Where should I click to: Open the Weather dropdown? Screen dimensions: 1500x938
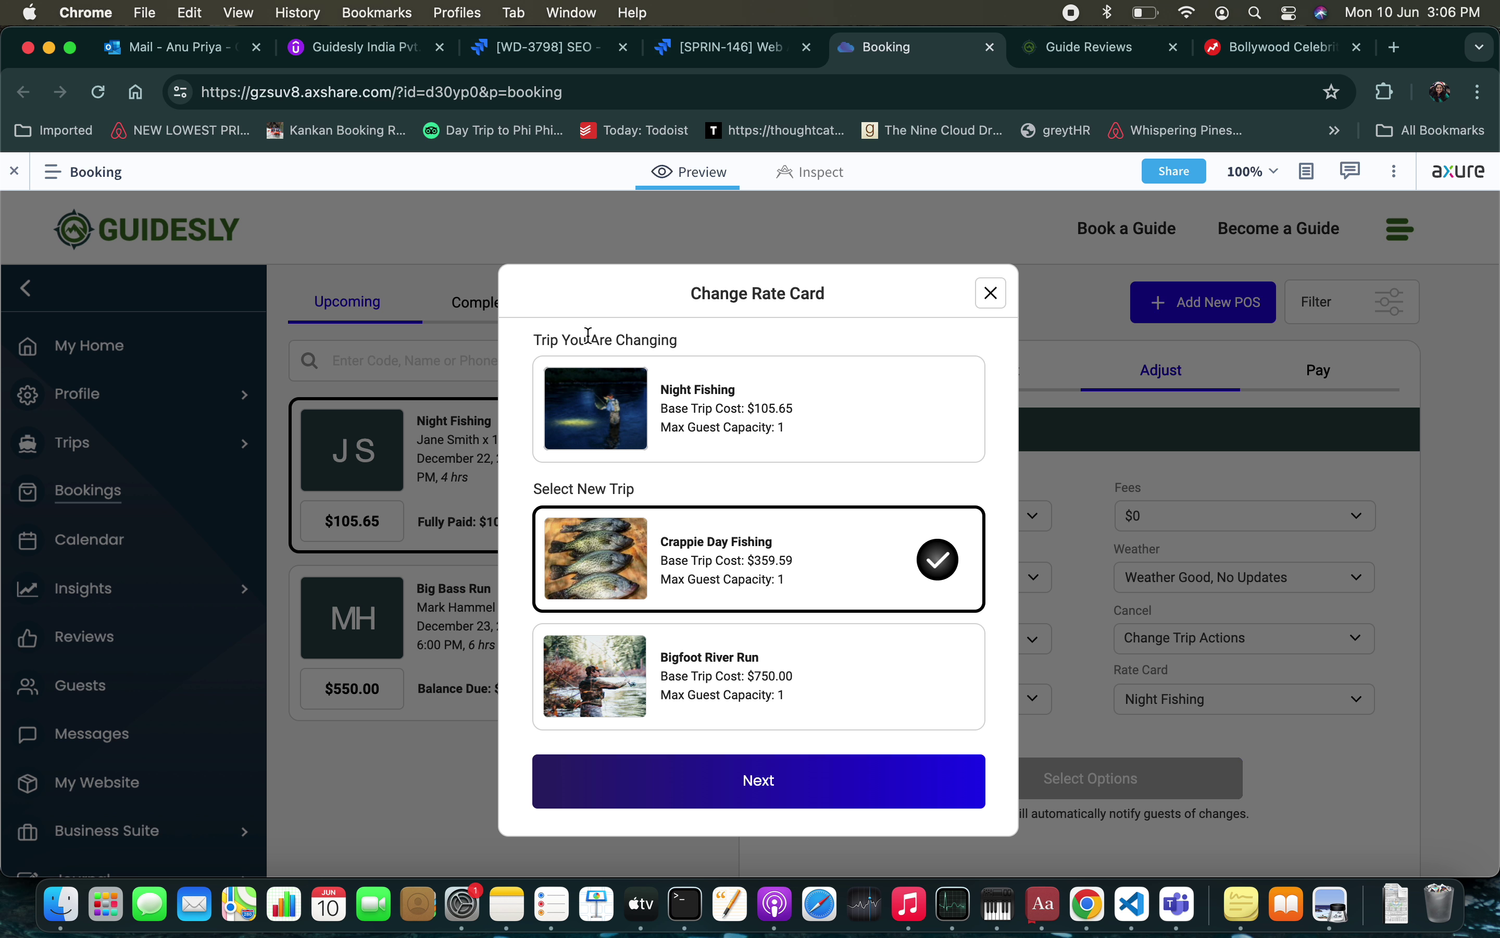(x=1243, y=577)
